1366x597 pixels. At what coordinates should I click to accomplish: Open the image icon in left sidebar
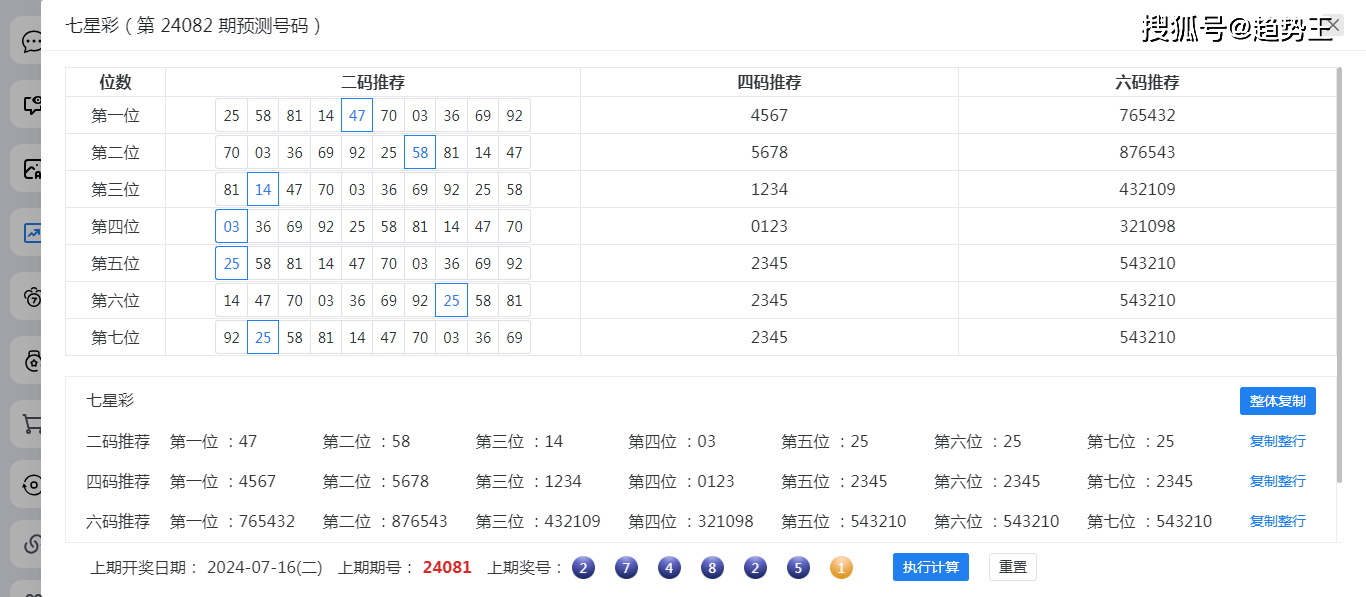coord(31,169)
